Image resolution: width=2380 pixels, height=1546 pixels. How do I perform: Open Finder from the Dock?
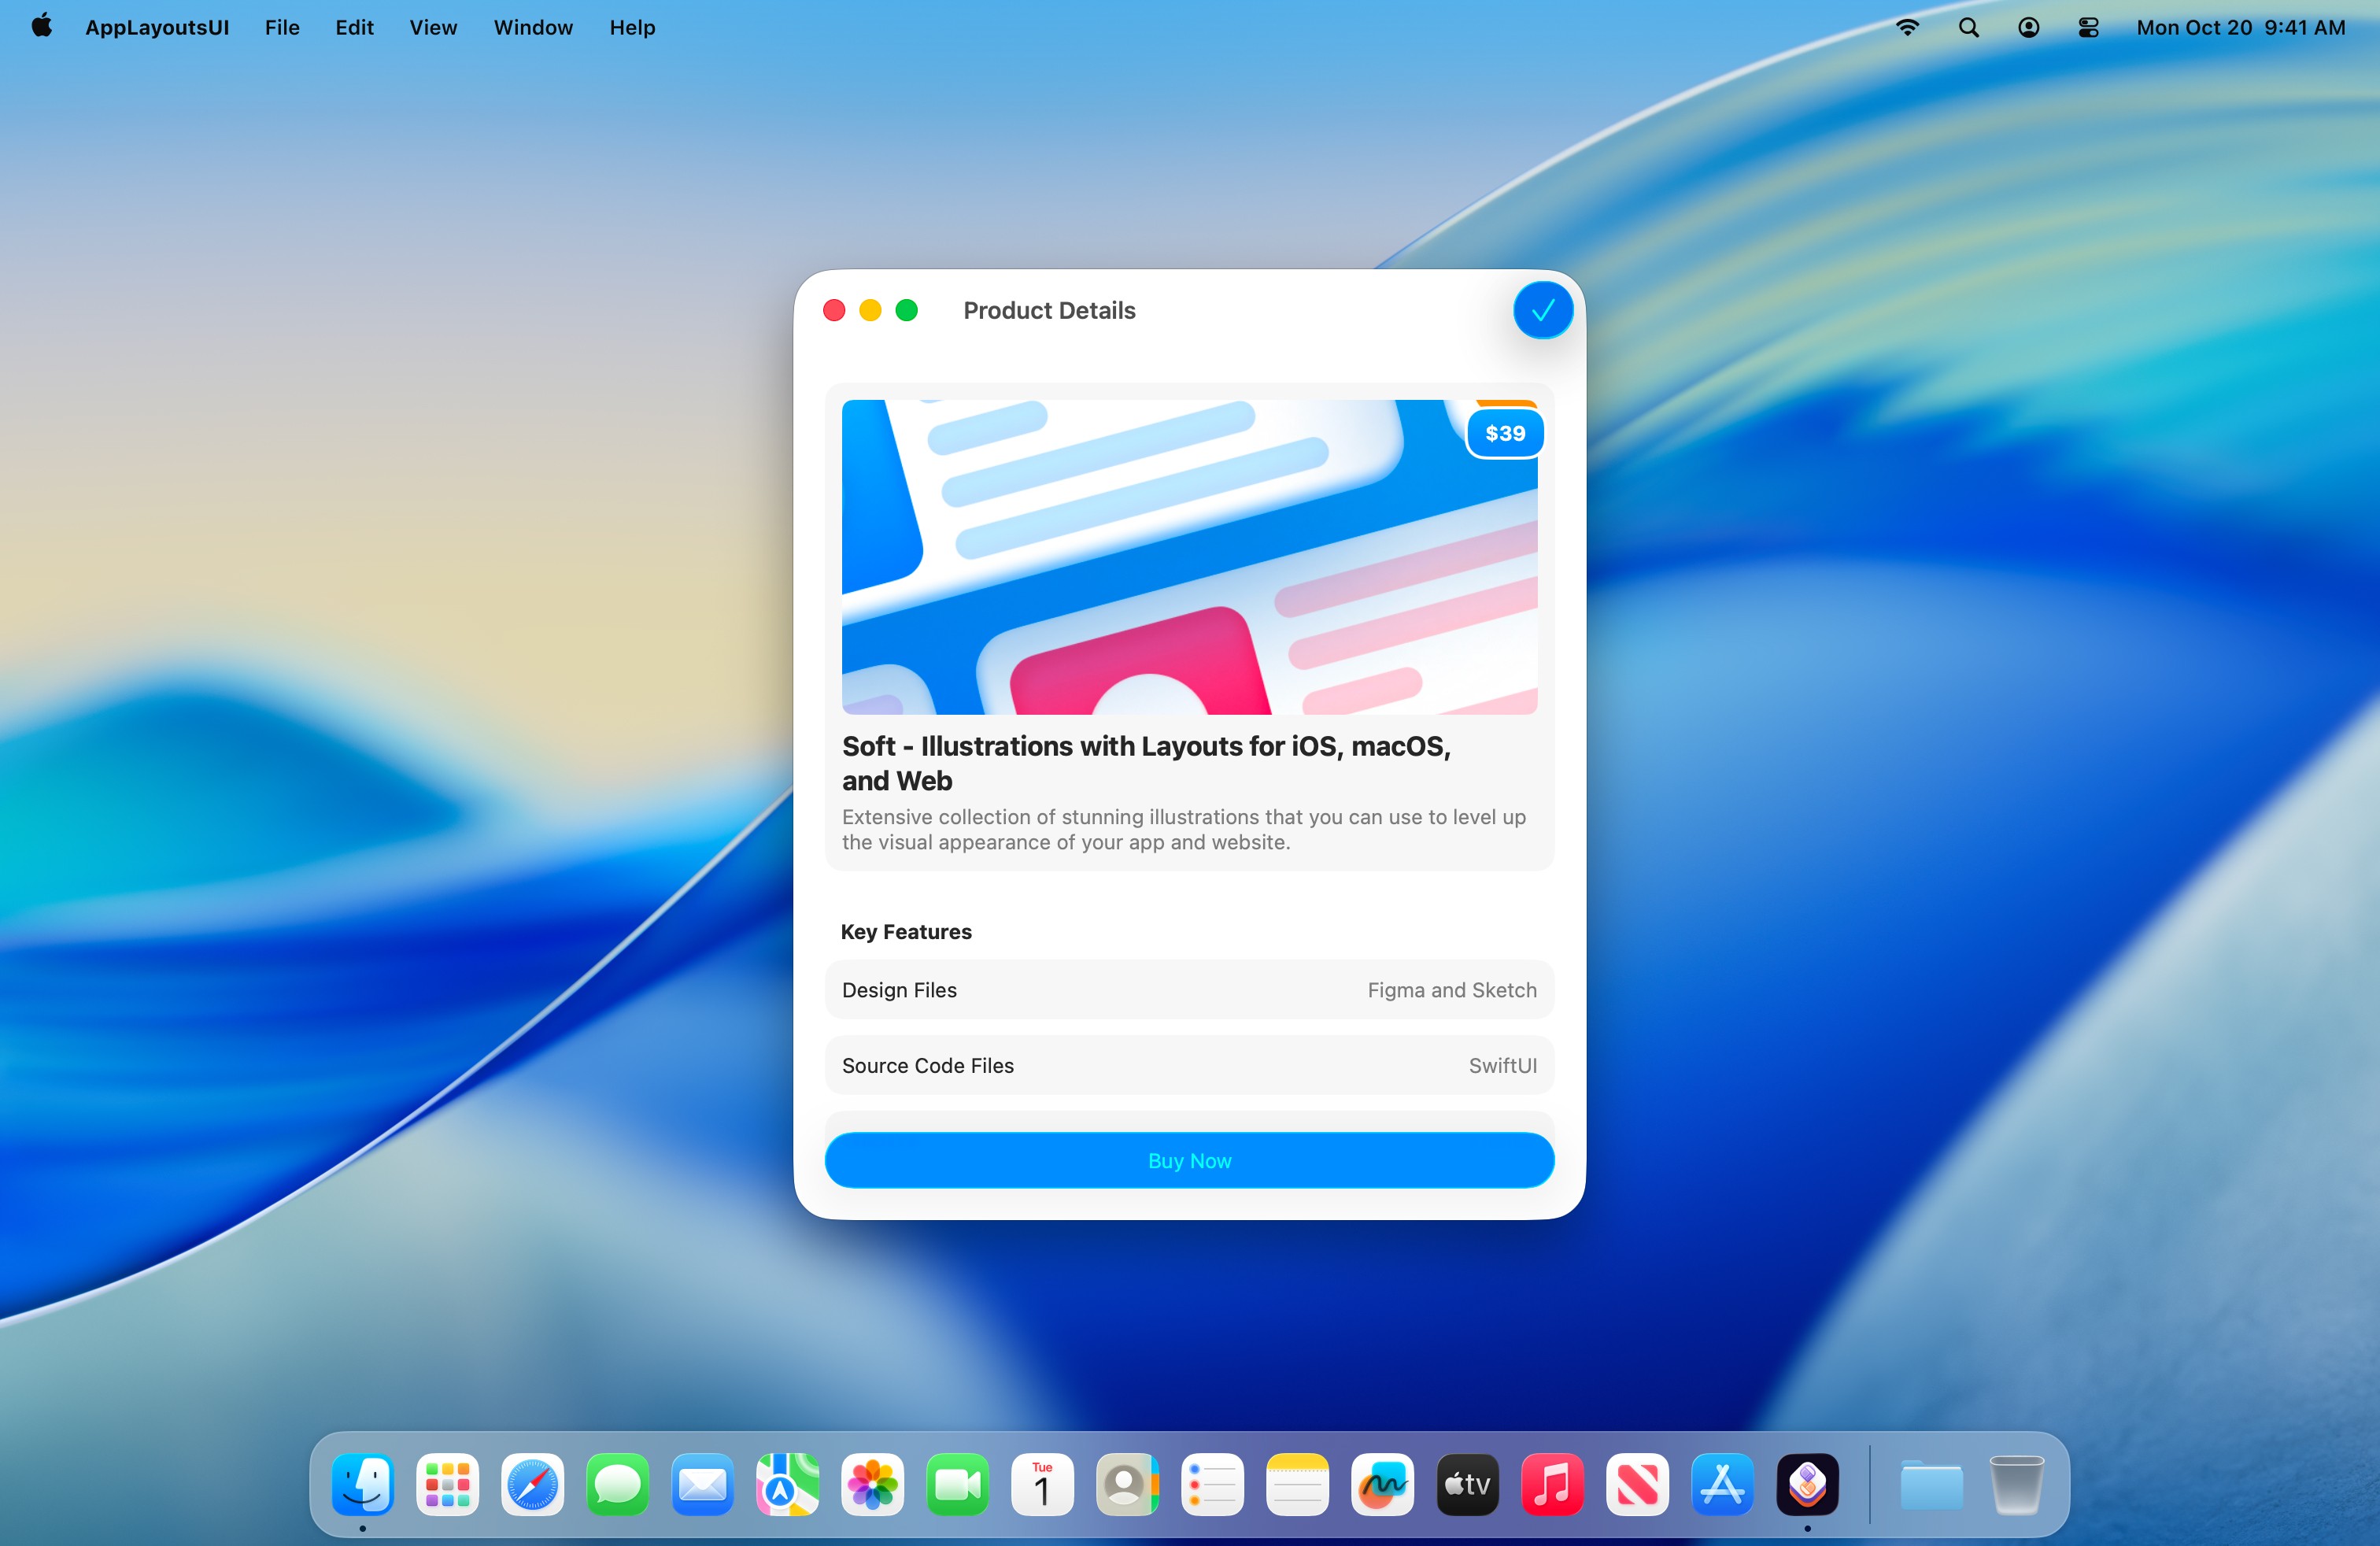(362, 1484)
